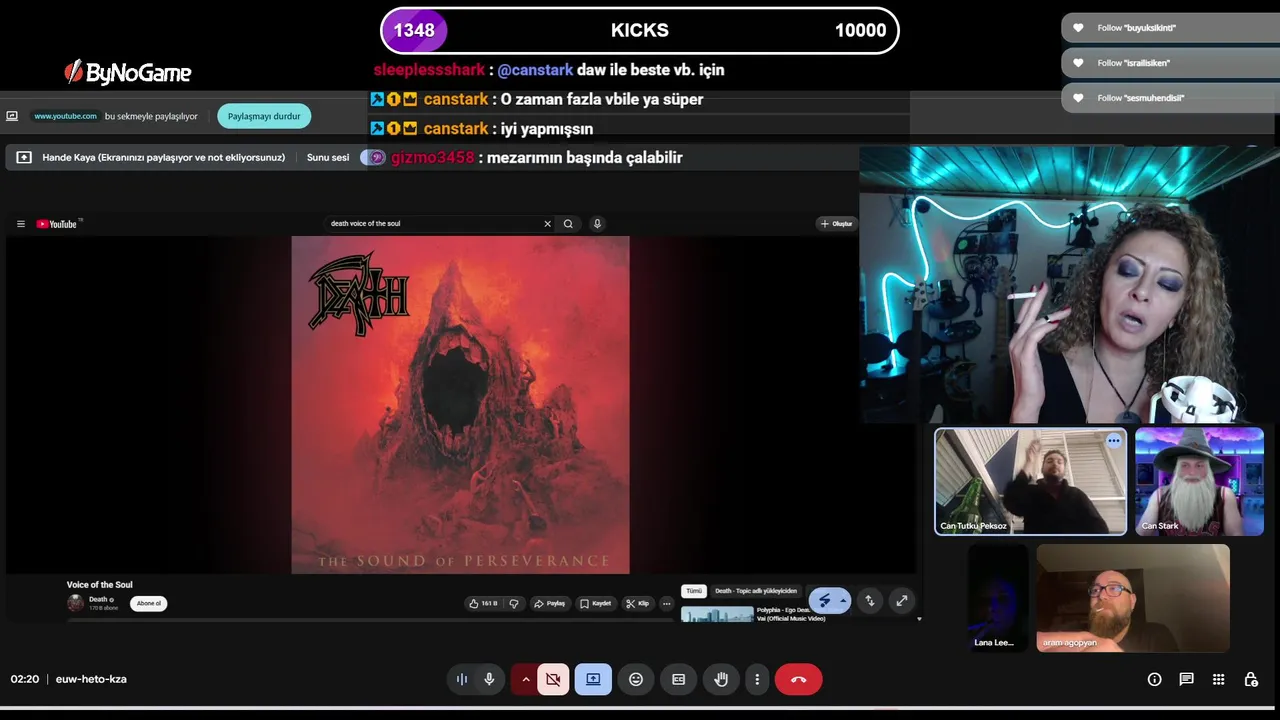Screen dimensions: 1280x720
Task: Click the Oluştur create button
Action: [x=837, y=224]
